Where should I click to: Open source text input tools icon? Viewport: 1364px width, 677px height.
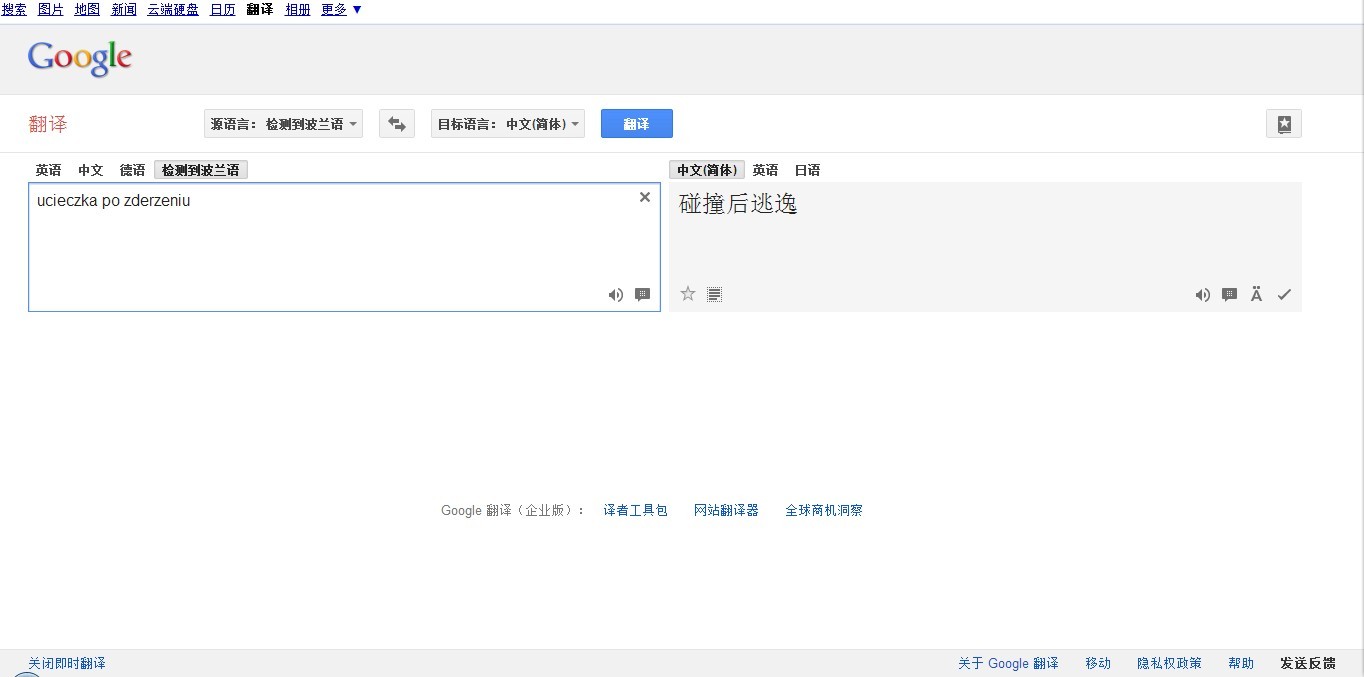coord(642,294)
